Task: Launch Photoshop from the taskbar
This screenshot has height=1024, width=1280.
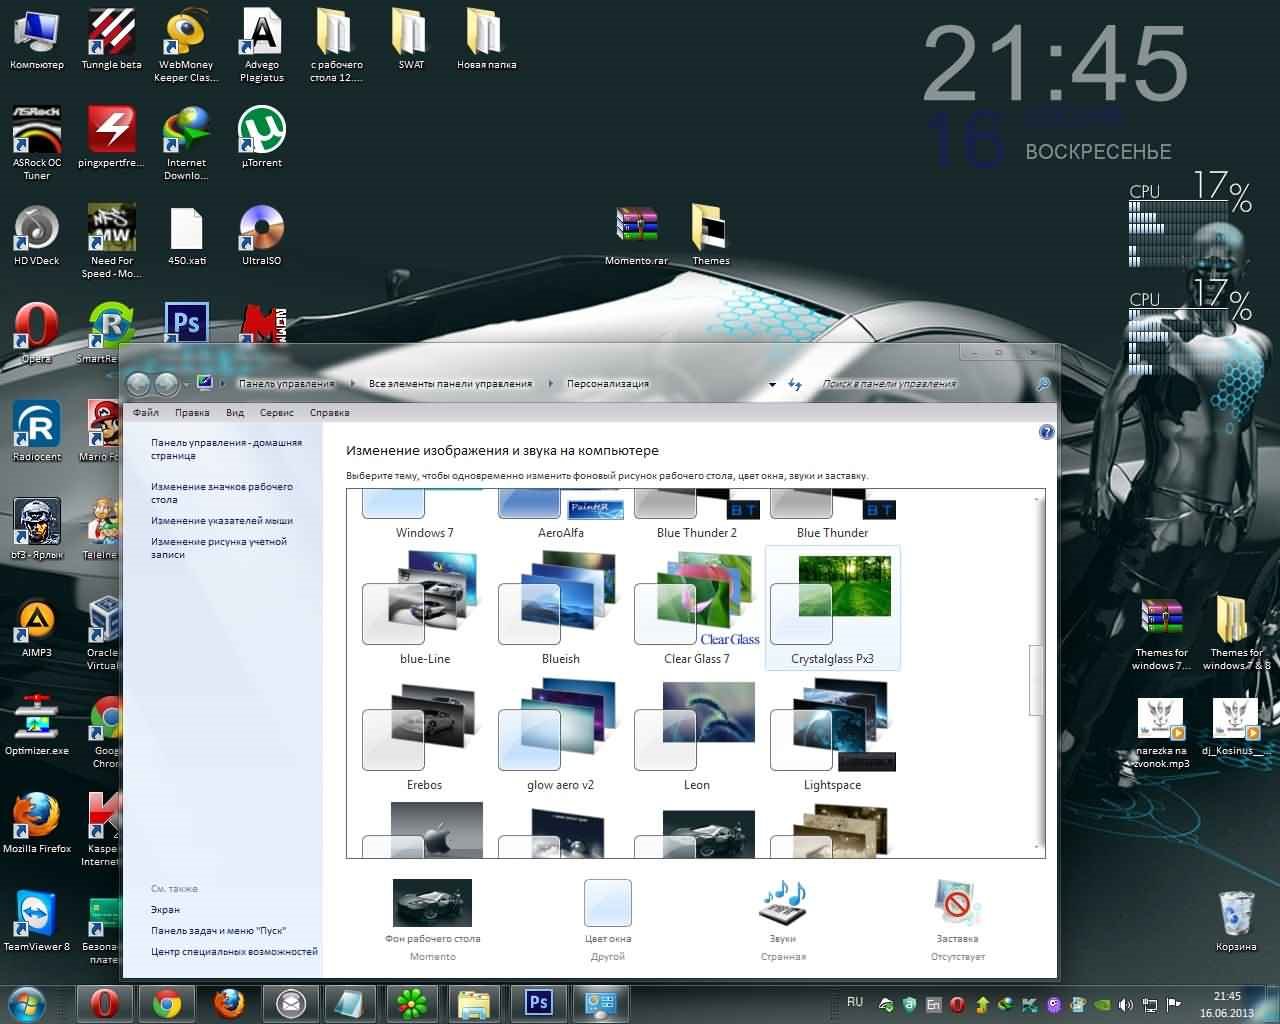Action: (x=539, y=1002)
